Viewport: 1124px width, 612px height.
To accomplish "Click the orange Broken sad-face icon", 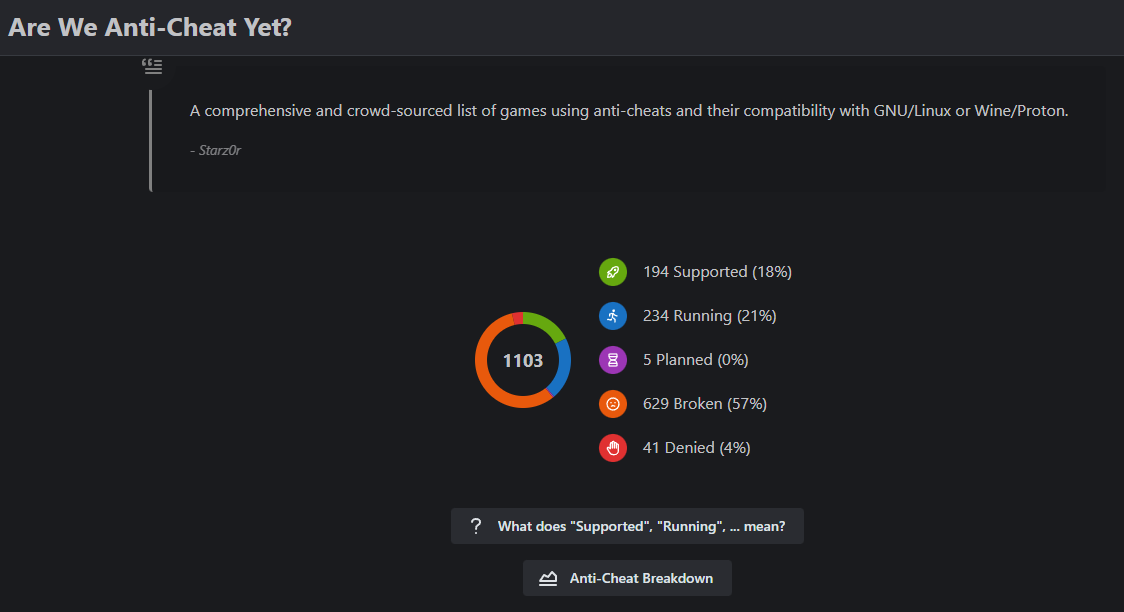I will click(613, 404).
